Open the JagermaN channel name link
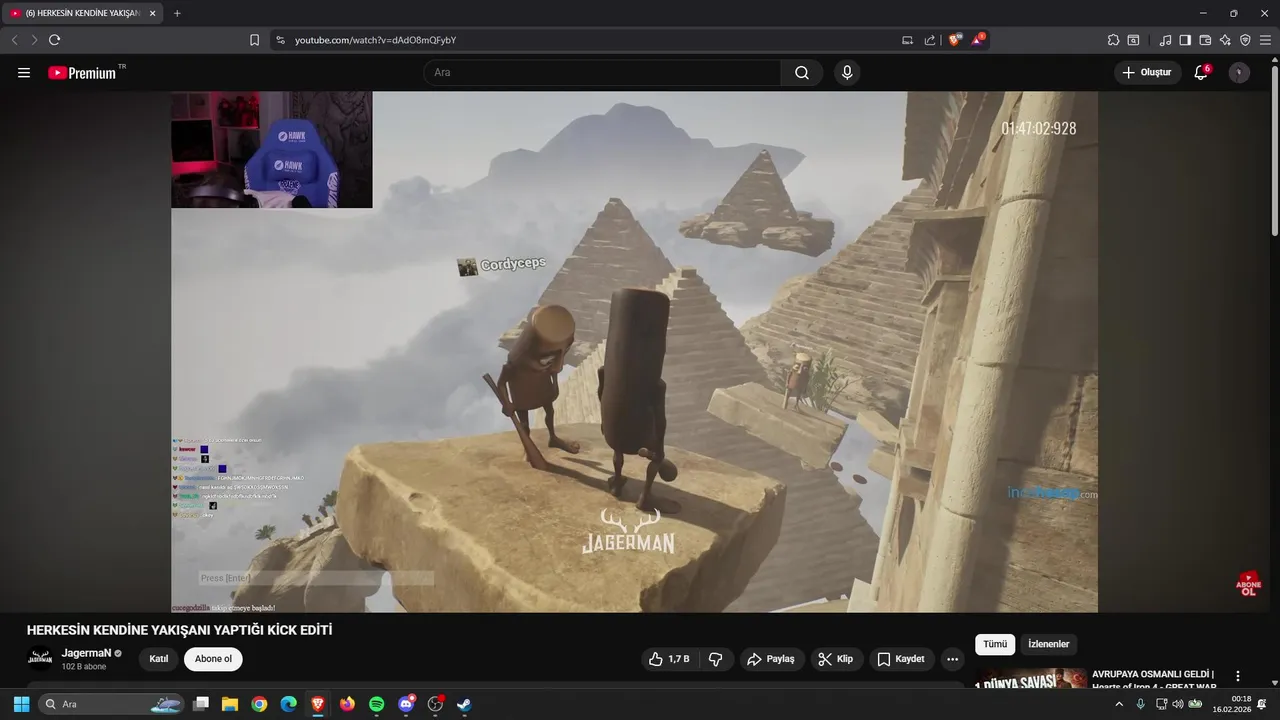This screenshot has width=1280, height=720. pos(85,653)
